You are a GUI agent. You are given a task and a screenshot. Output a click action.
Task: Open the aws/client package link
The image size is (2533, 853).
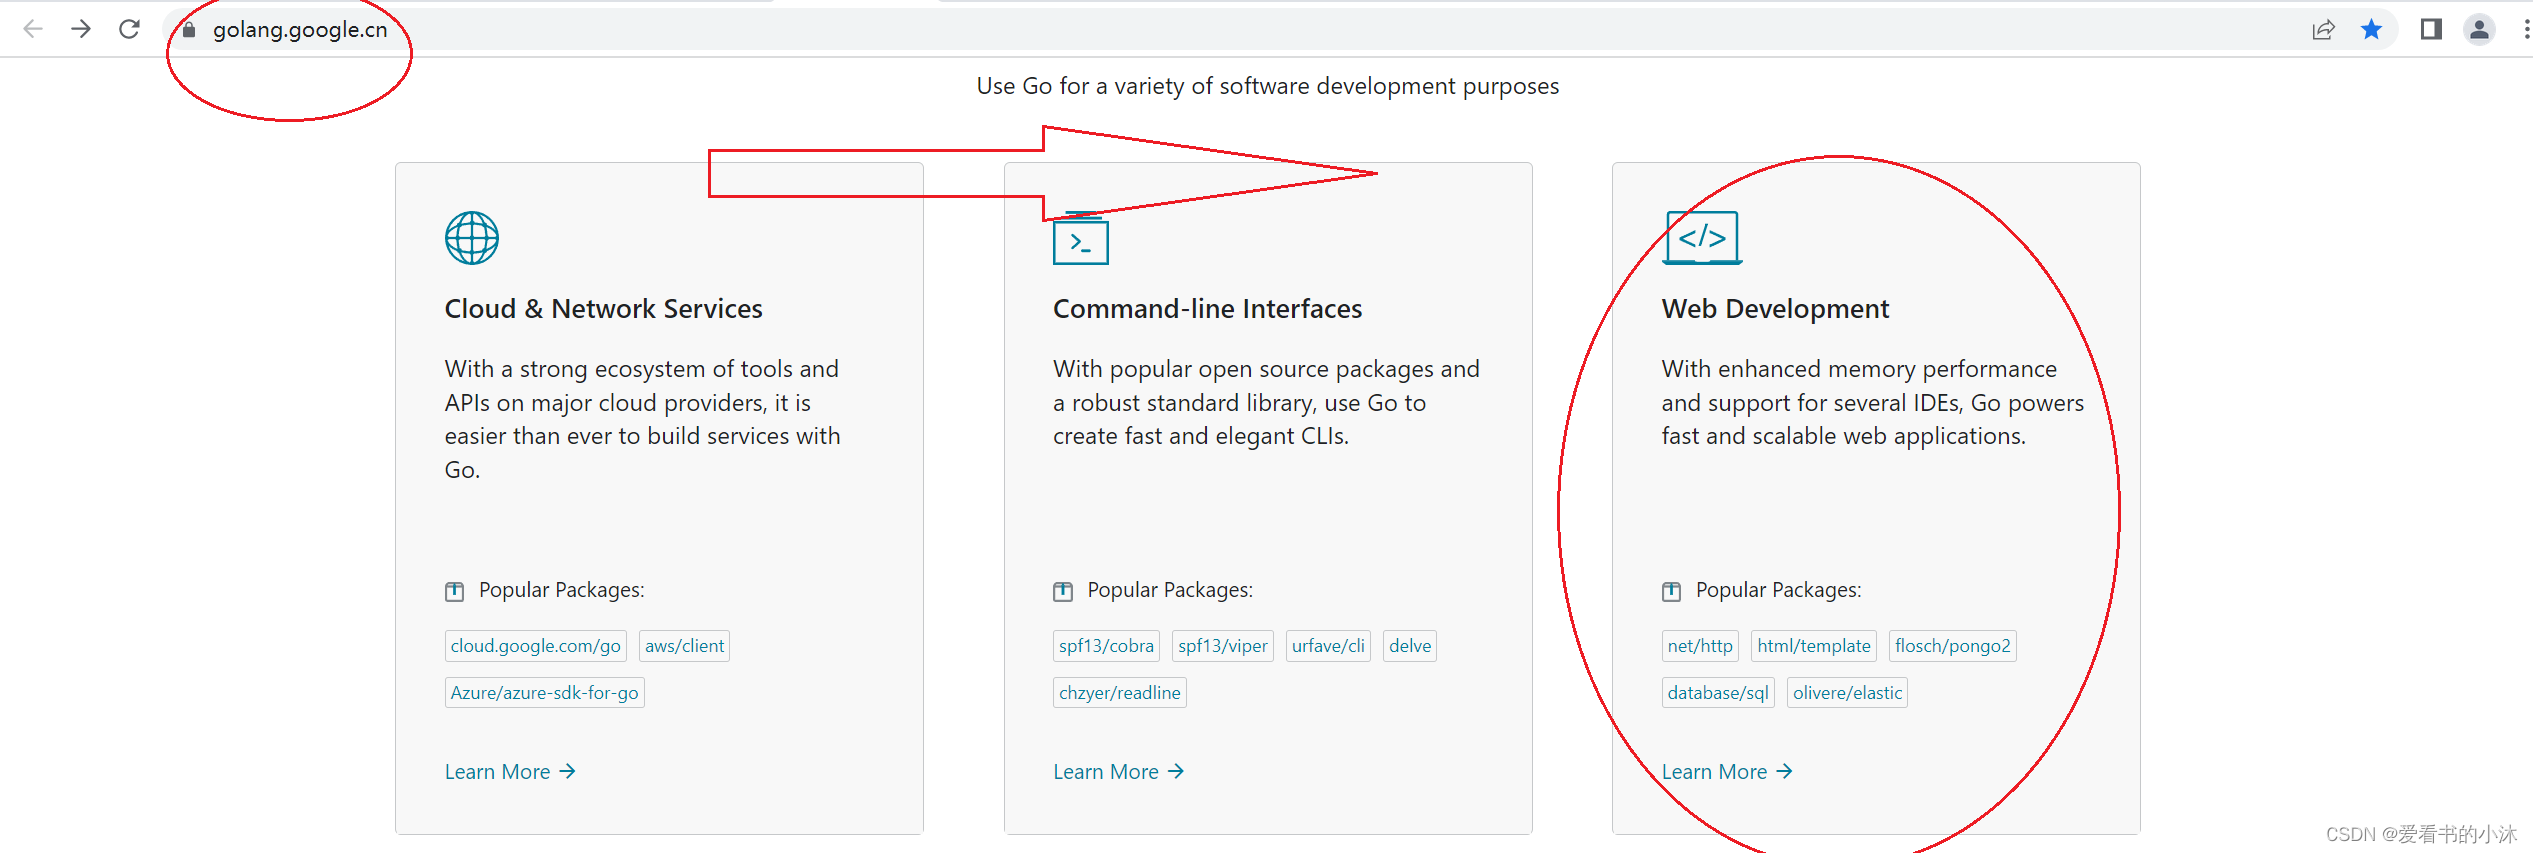coord(684,646)
